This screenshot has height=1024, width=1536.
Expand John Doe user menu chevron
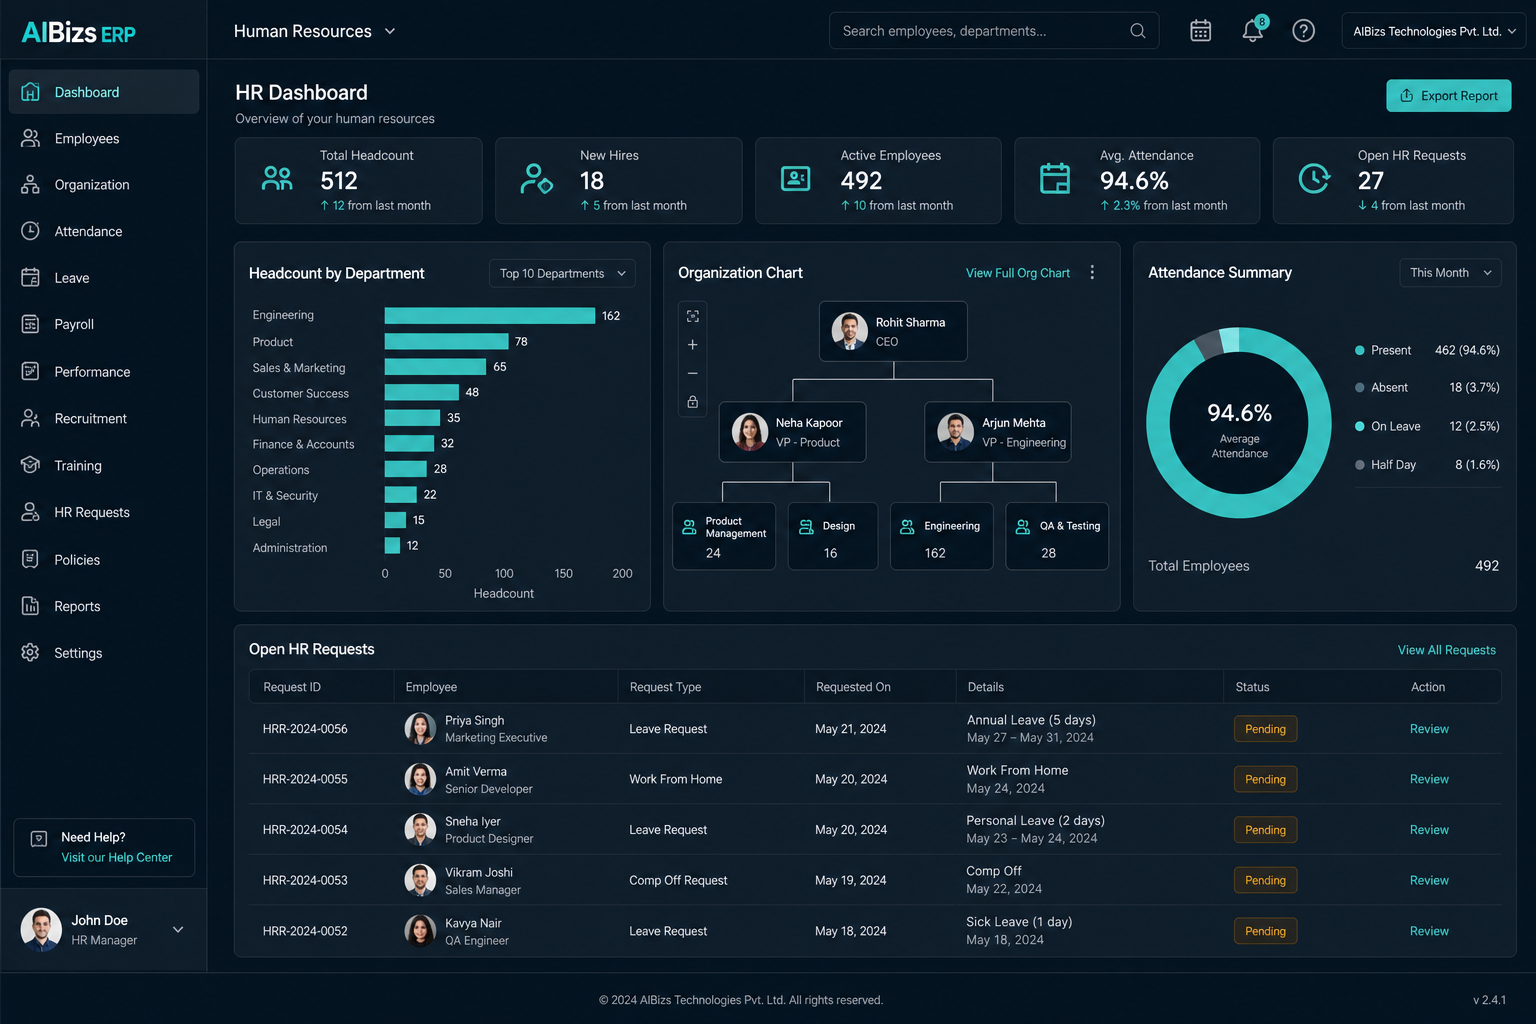[x=178, y=930]
